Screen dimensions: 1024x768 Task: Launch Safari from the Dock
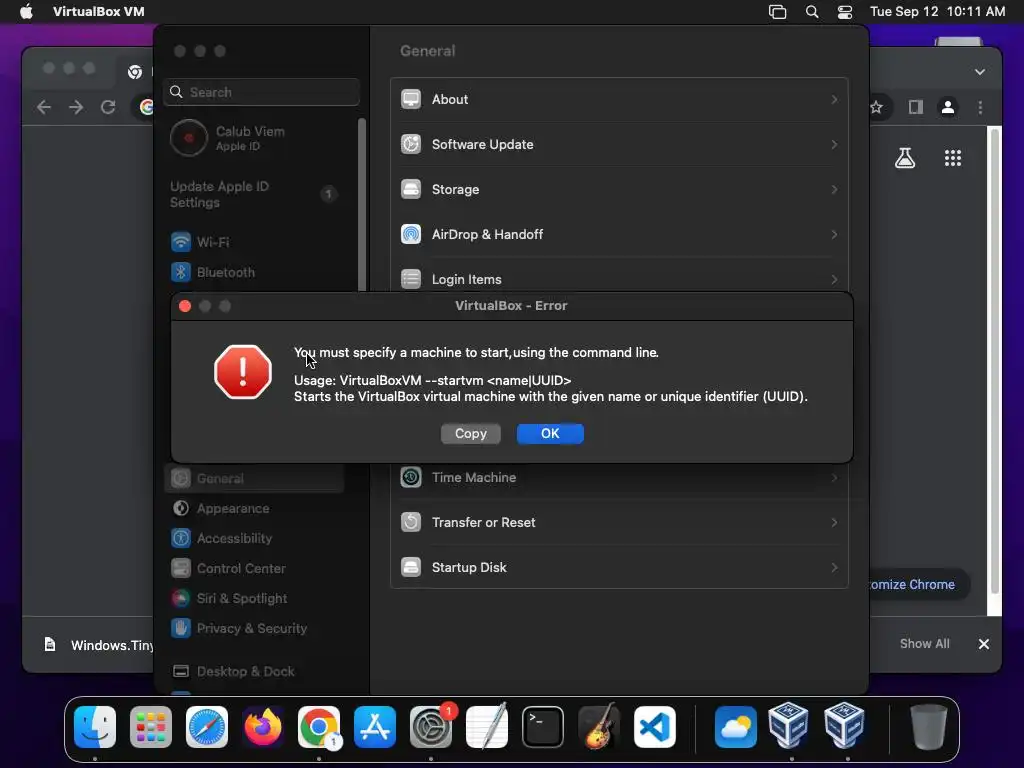(x=207, y=726)
